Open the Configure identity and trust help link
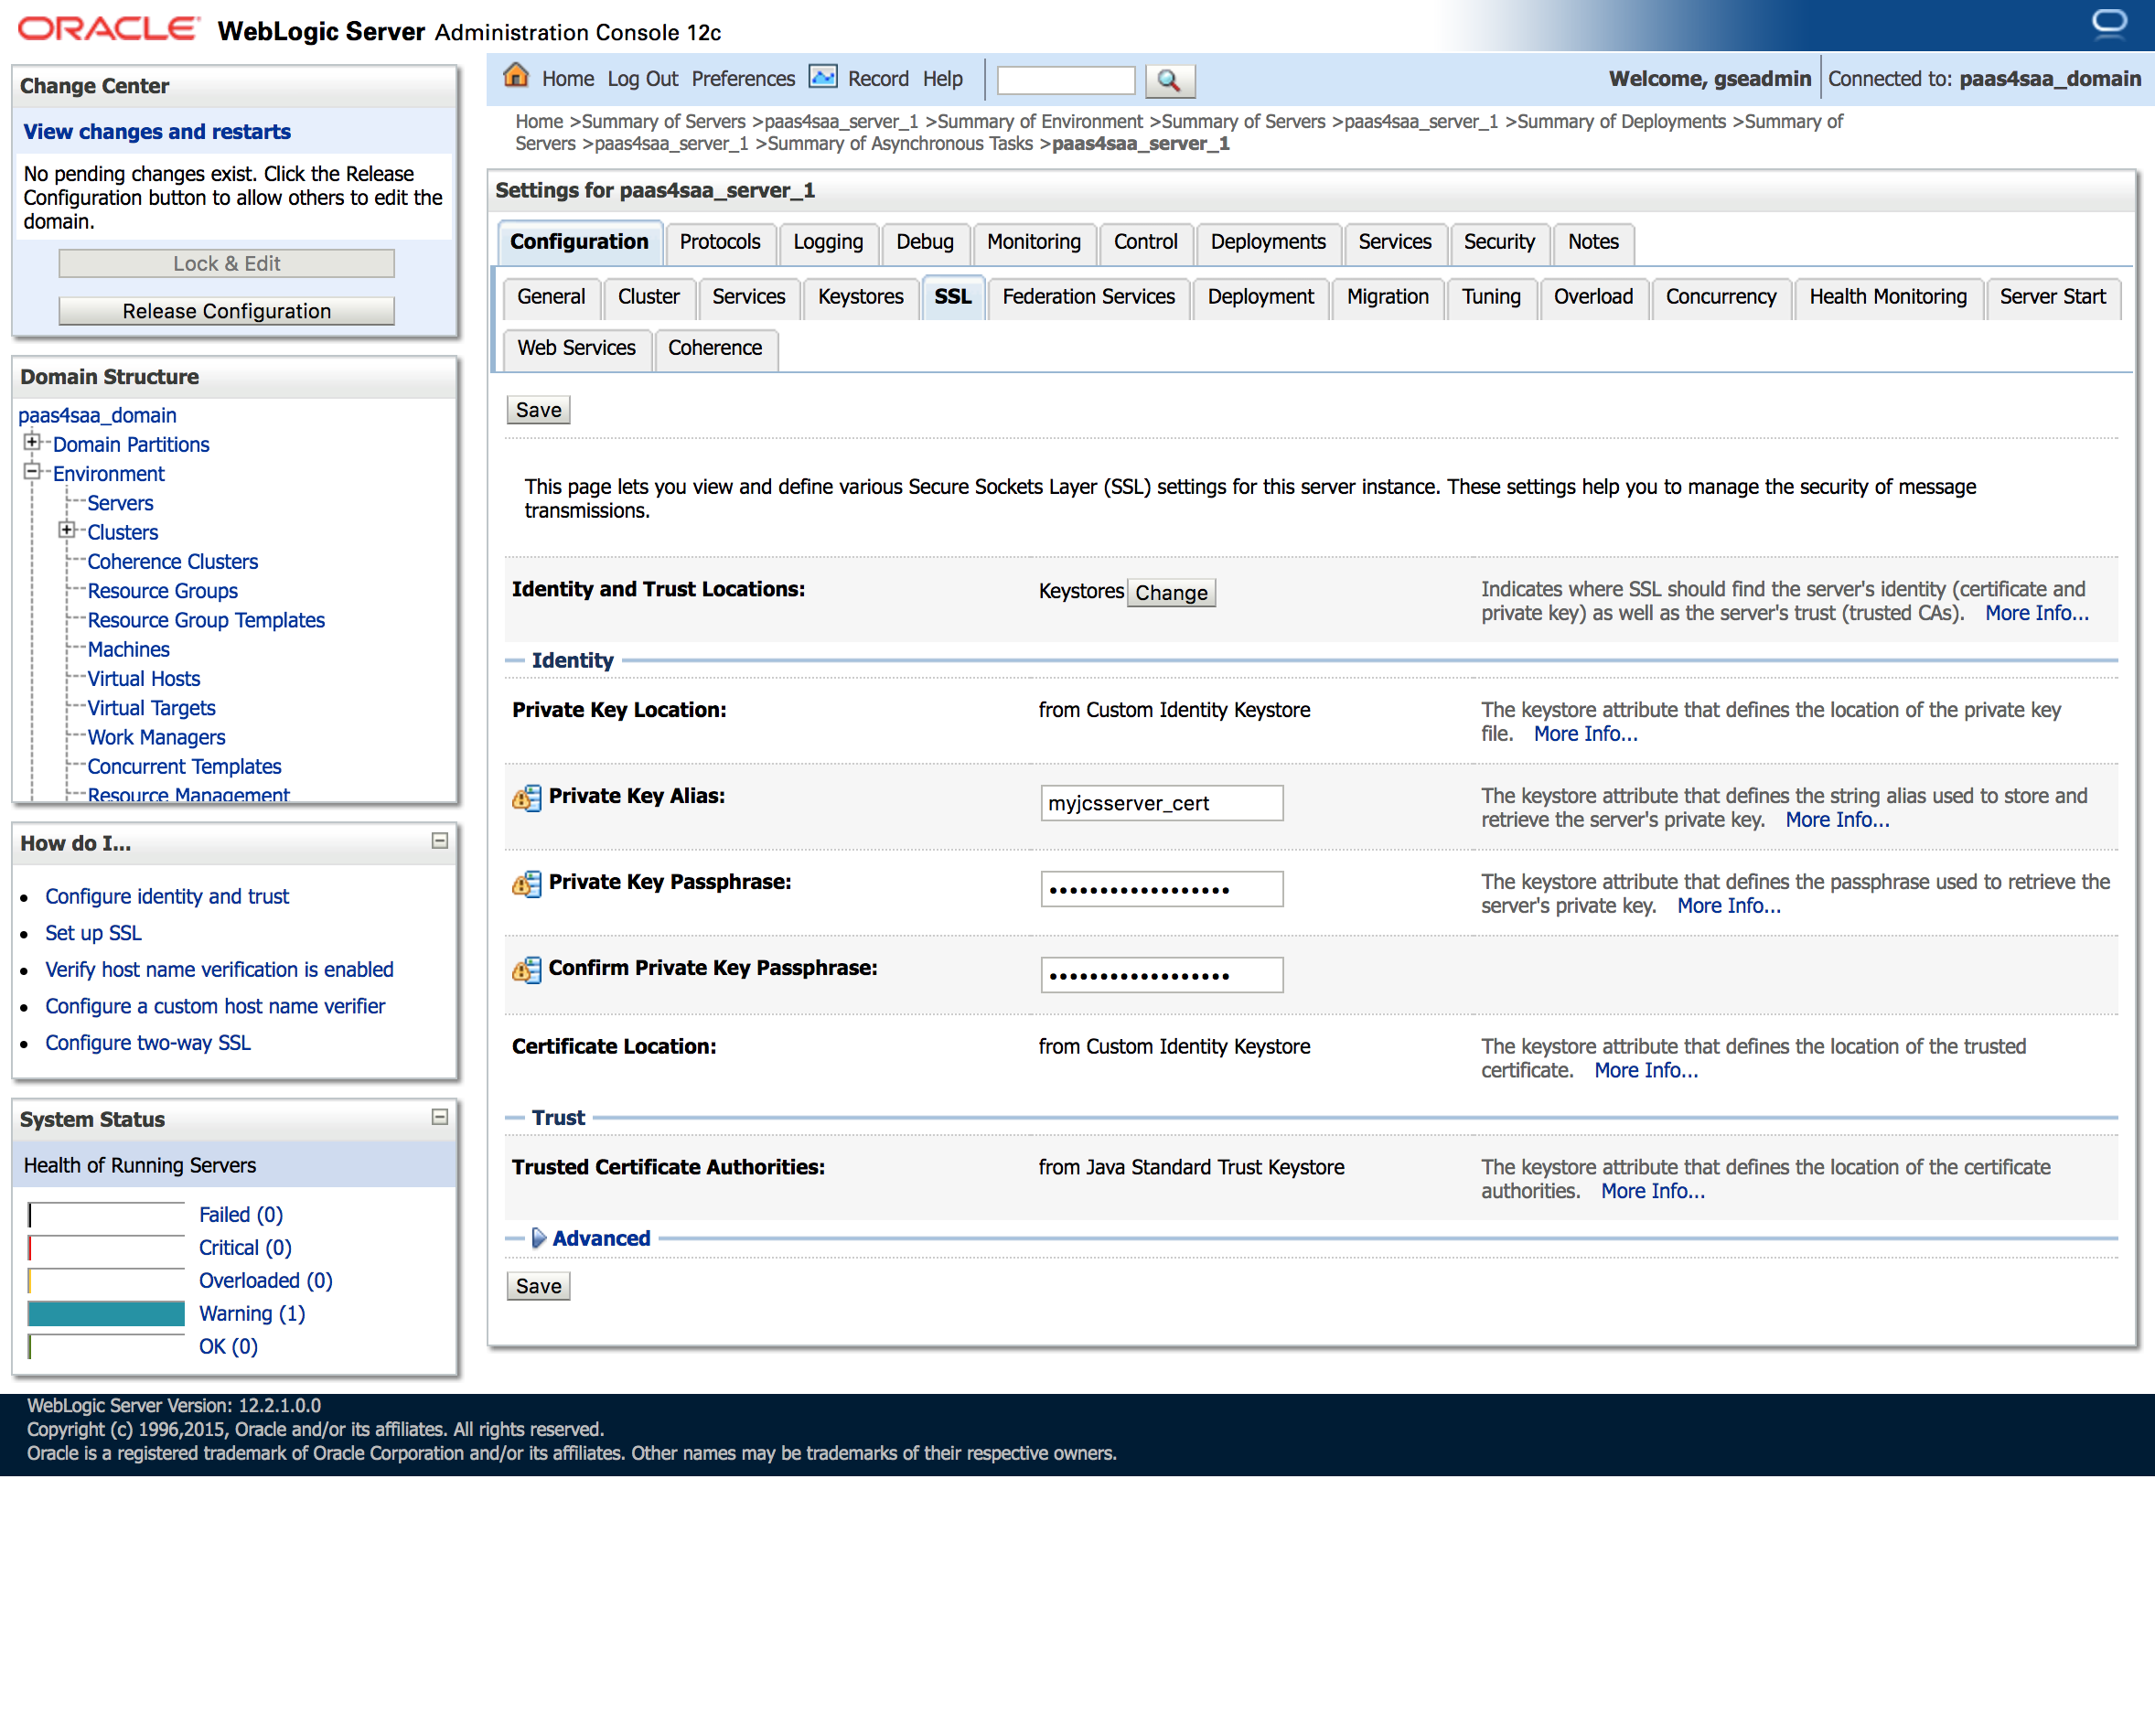The height and width of the screenshot is (1736, 2155). [x=166, y=897]
